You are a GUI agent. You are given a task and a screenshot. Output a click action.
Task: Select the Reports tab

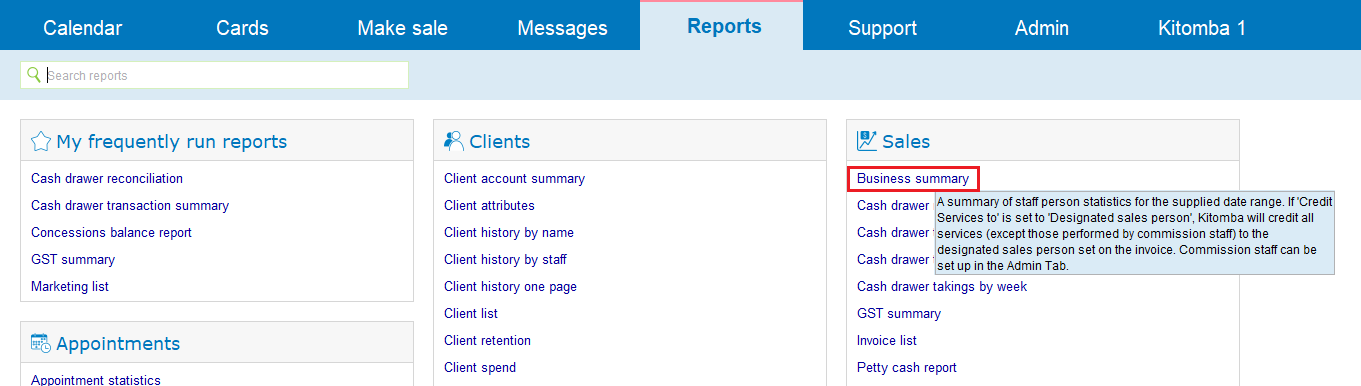[724, 26]
